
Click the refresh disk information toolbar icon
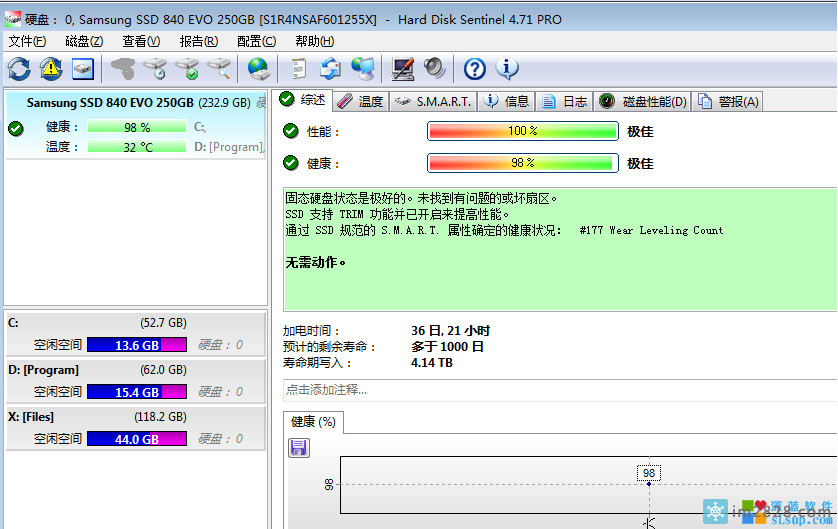(x=19, y=69)
